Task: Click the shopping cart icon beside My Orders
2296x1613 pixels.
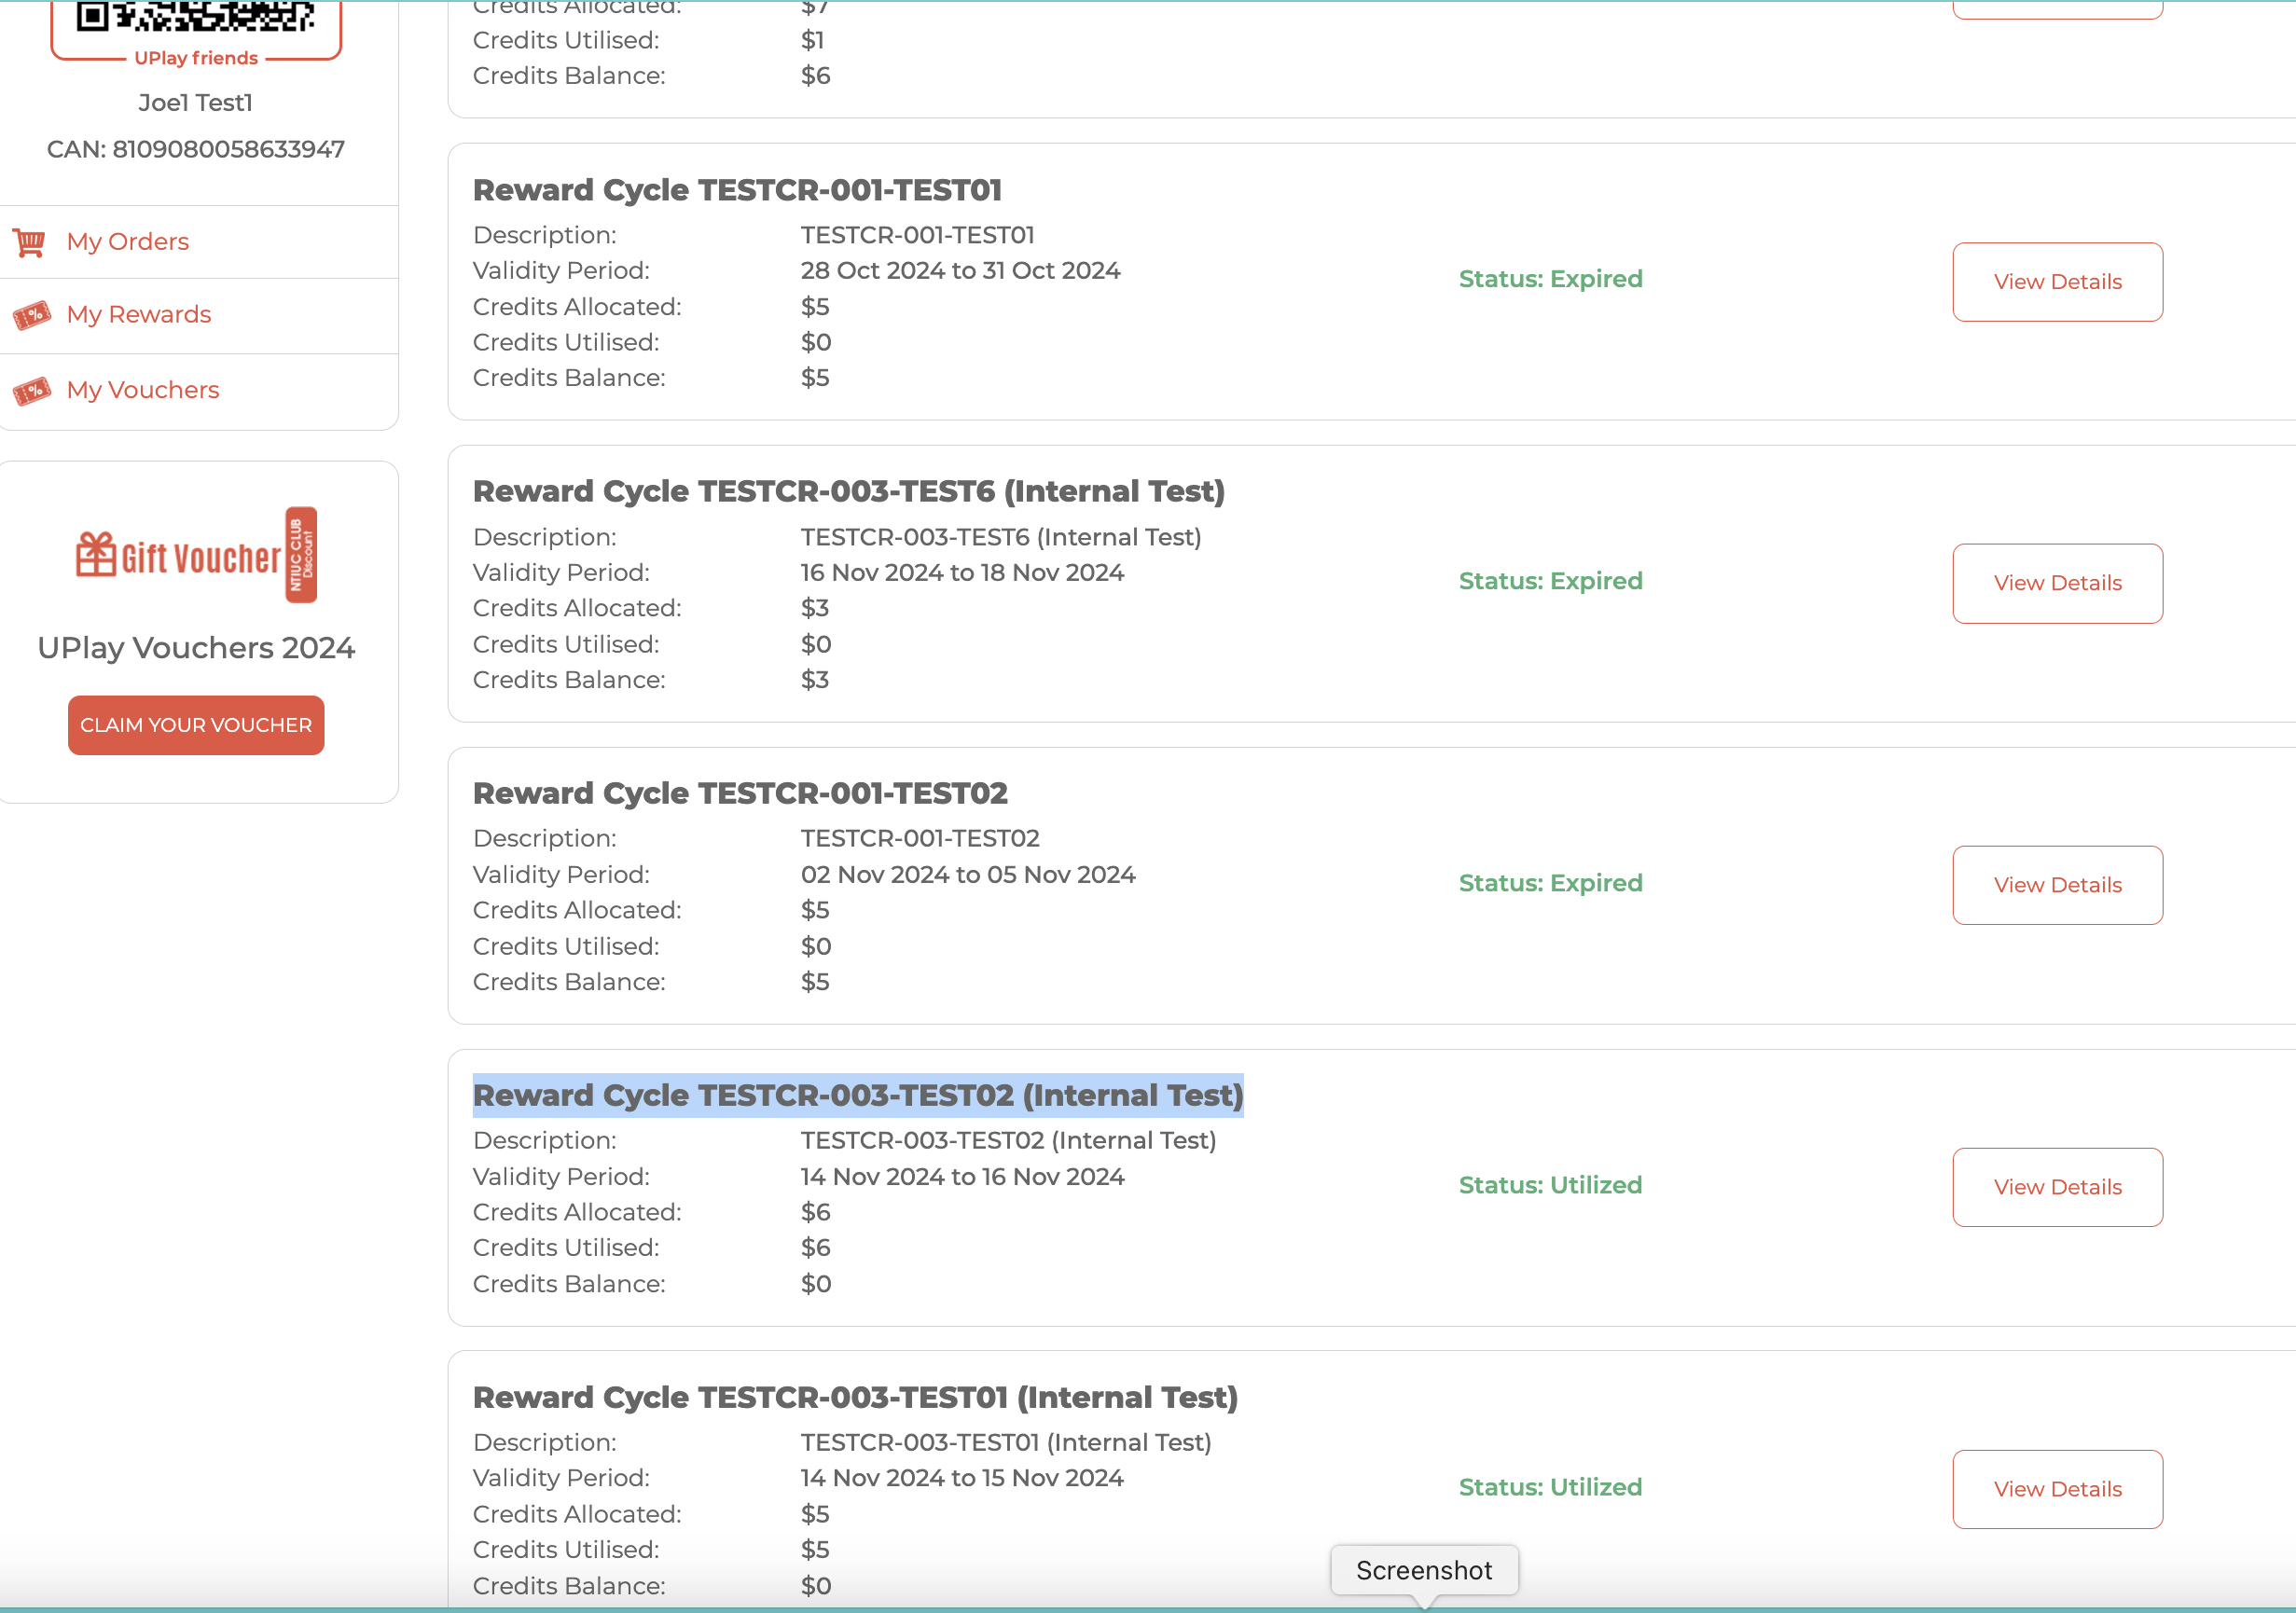Action: tap(30, 242)
